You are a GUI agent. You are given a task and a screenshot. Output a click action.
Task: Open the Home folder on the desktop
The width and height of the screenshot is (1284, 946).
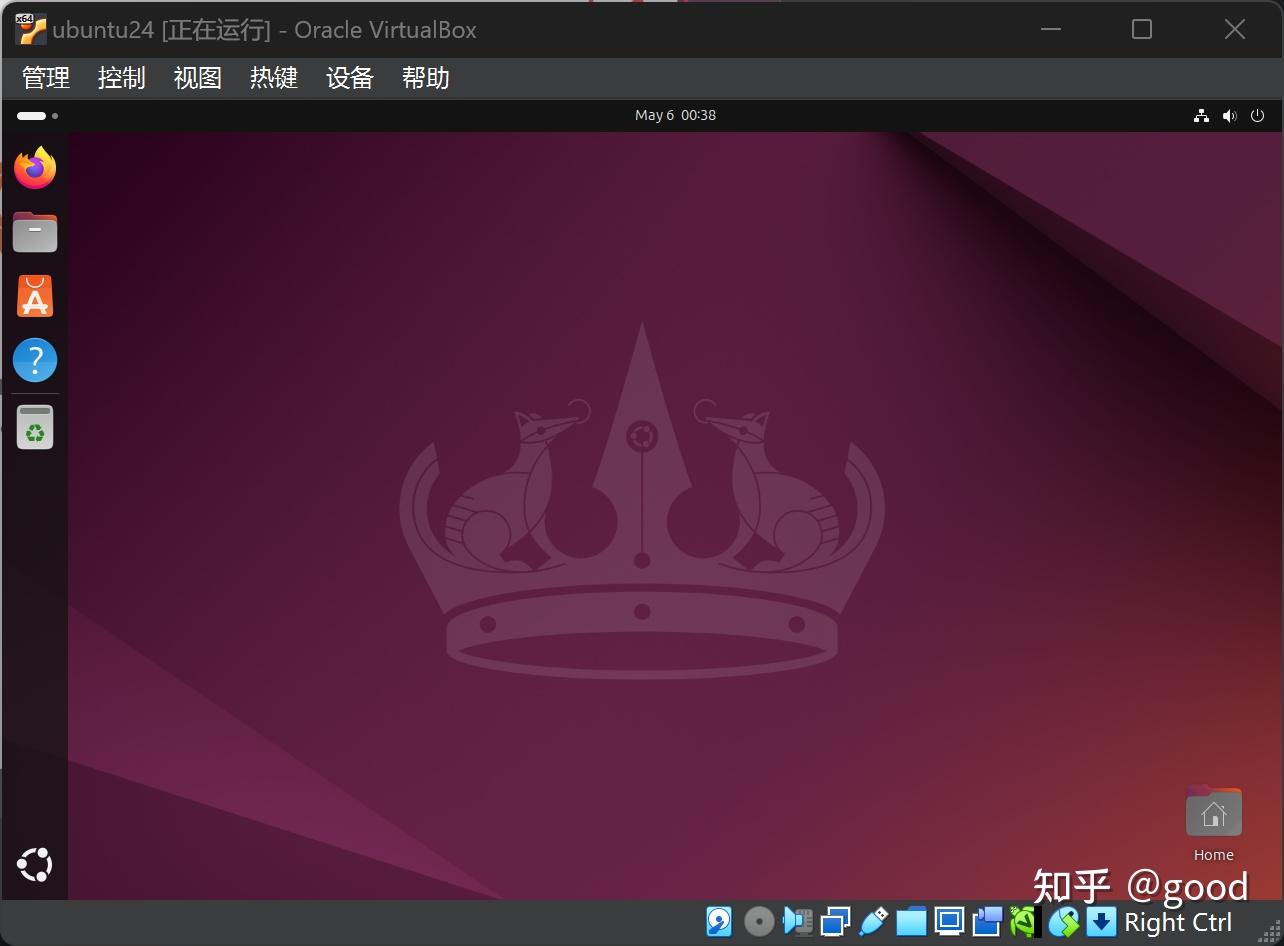tap(1213, 812)
